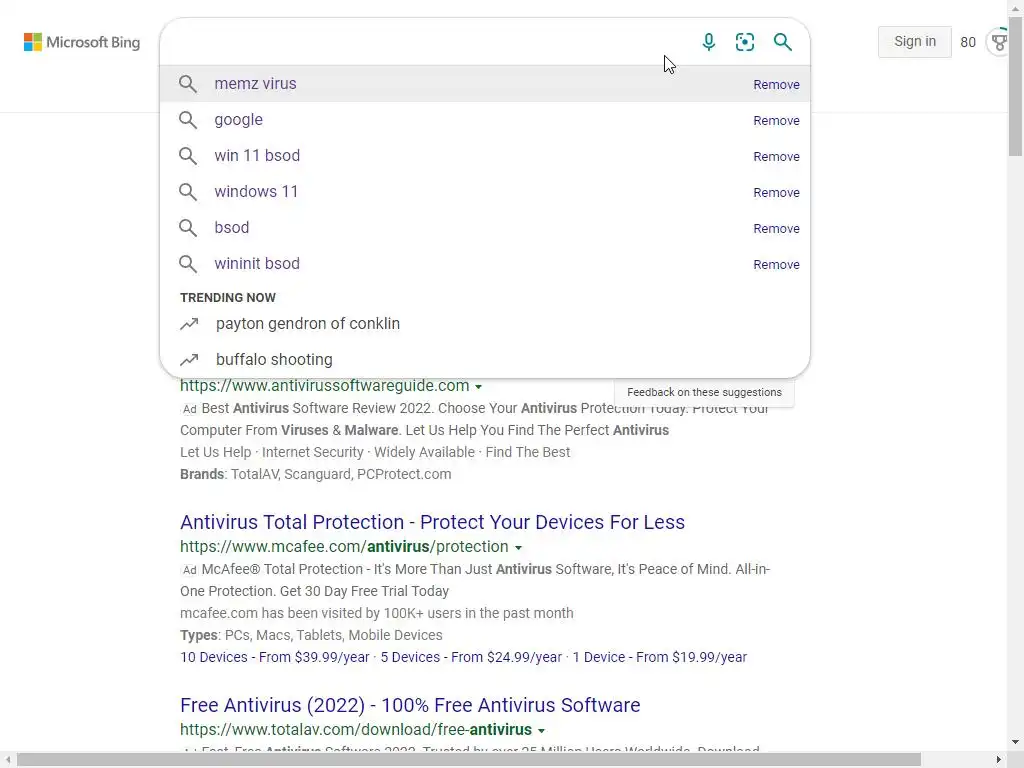Viewport: 1024px width, 768px height.
Task: Click magnifier icon beside wininit bsod
Action: pos(187,263)
